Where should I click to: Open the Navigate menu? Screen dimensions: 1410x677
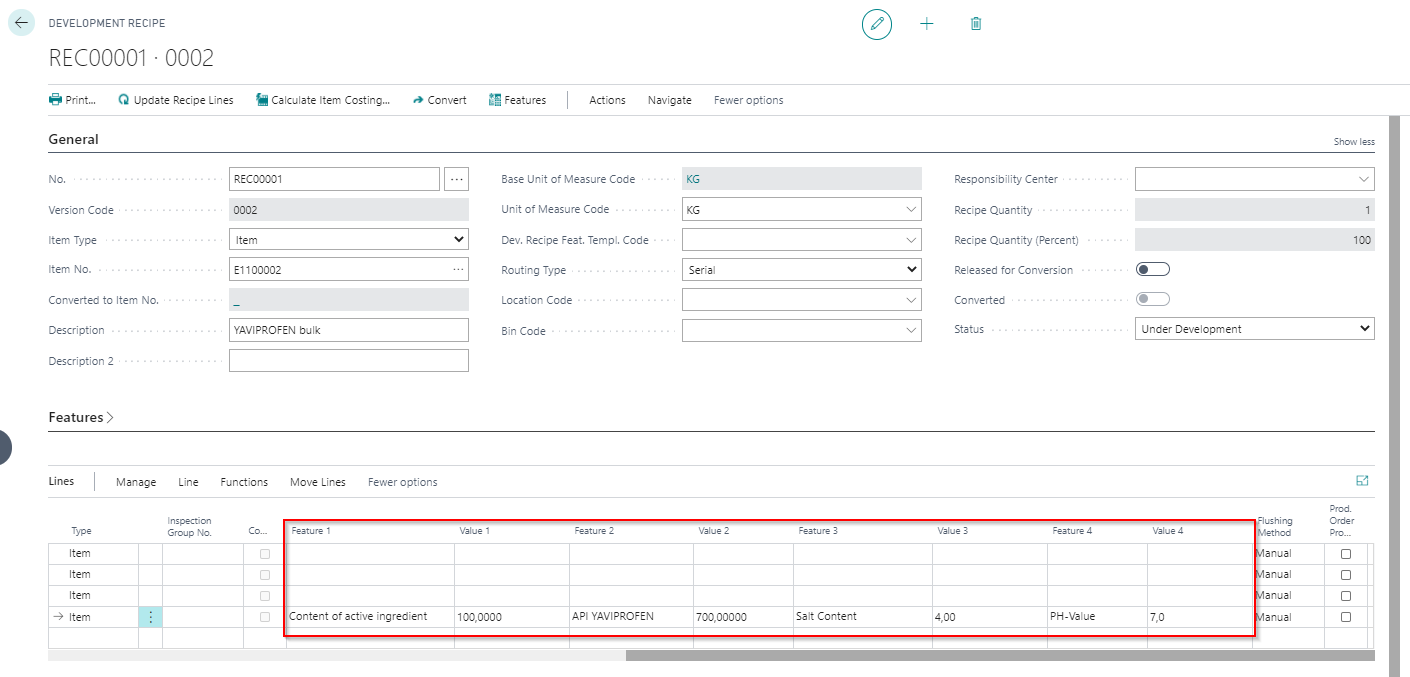[670, 100]
